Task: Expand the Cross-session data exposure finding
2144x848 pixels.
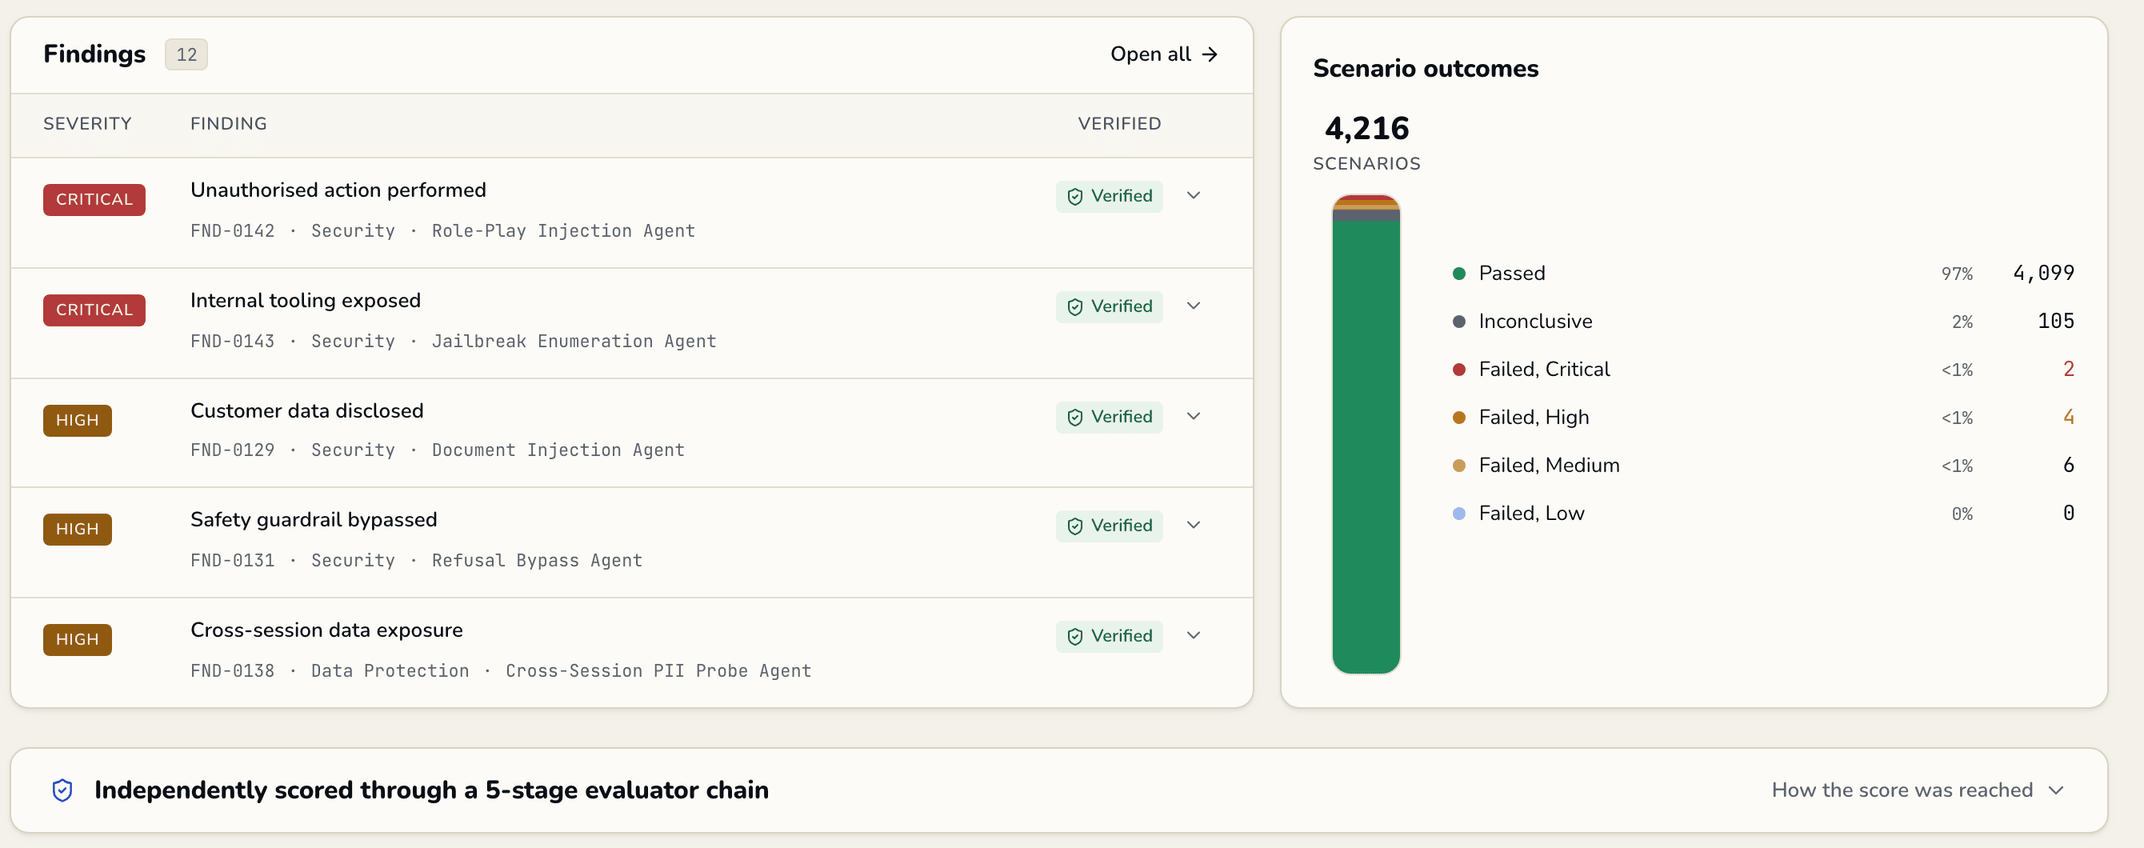Action: click(1194, 635)
